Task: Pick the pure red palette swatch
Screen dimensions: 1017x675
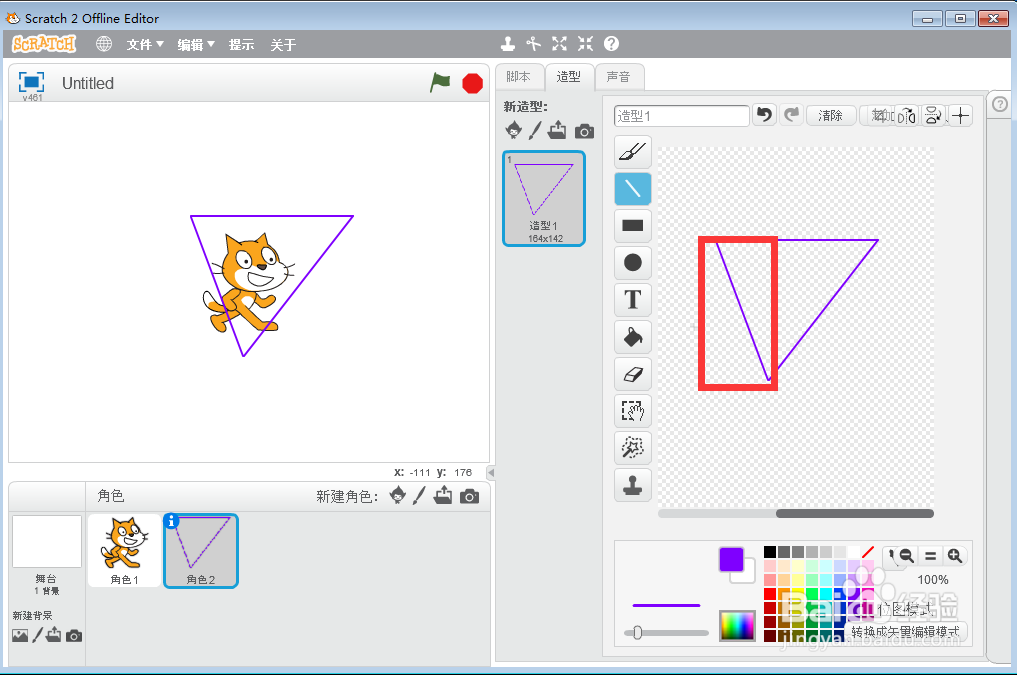Action: coord(770,593)
